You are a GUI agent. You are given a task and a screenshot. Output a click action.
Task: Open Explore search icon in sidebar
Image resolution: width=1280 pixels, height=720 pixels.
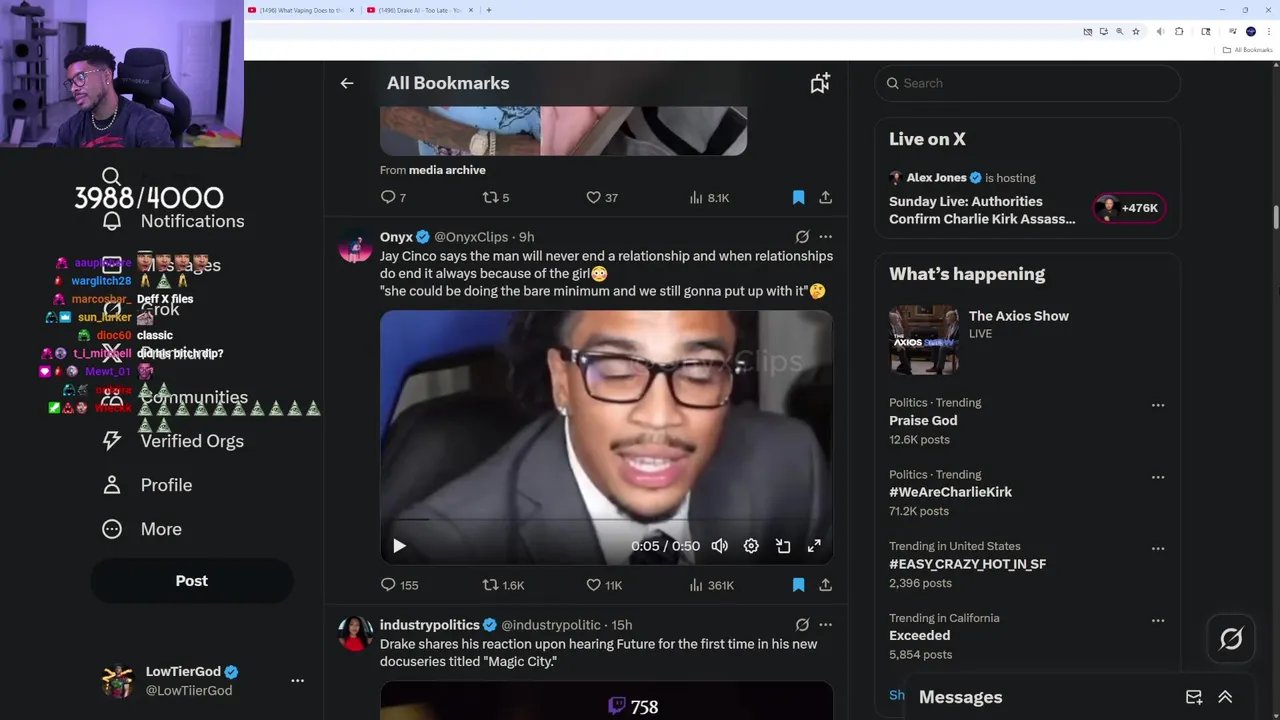point(111,177)
